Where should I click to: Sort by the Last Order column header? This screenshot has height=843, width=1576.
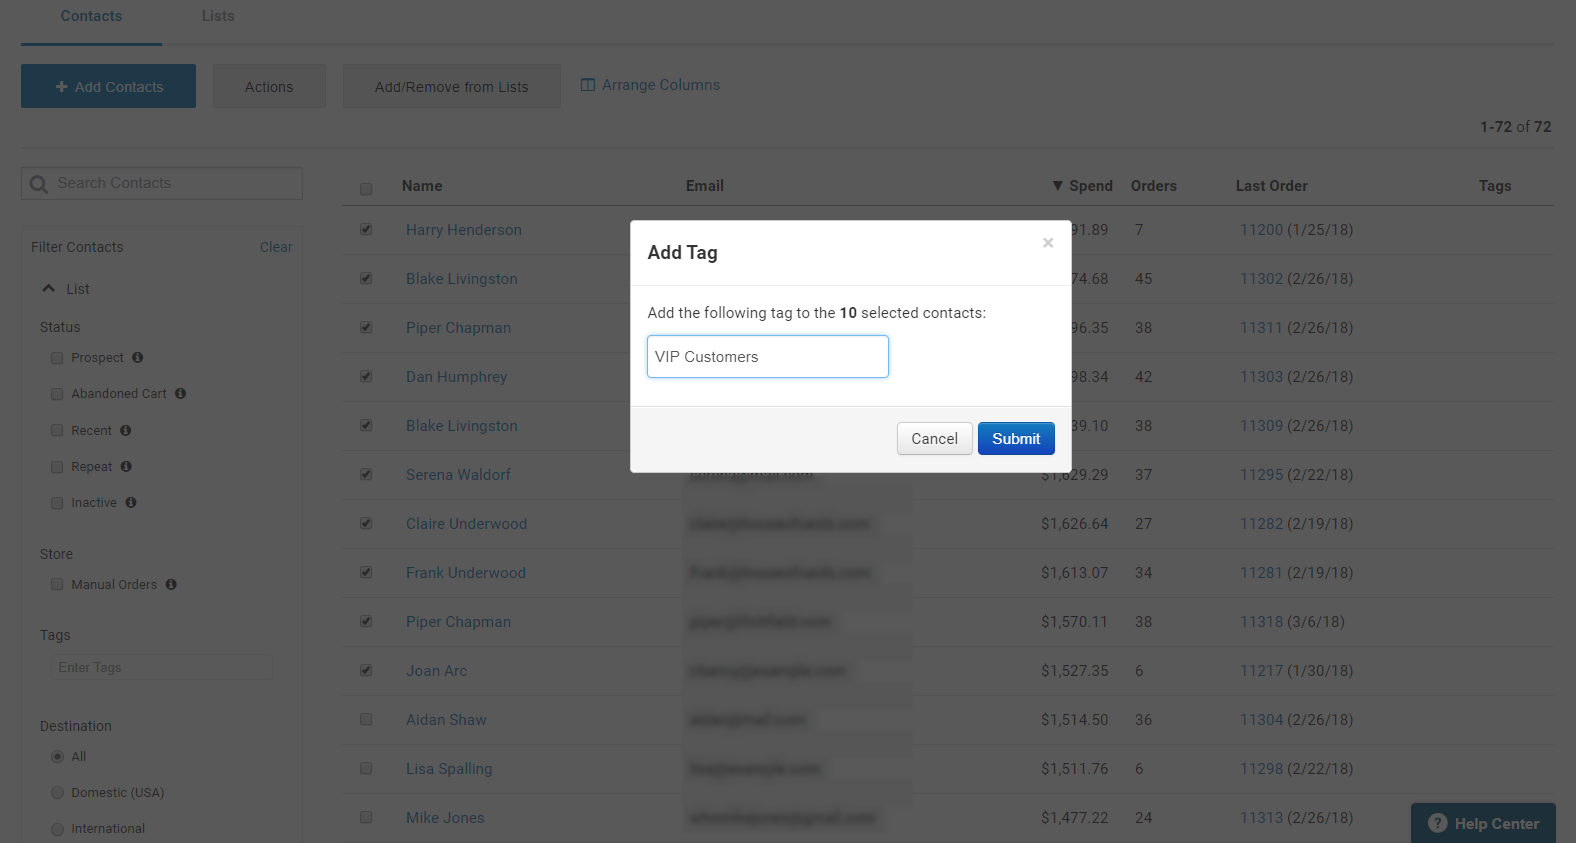tap(1272, 186)
